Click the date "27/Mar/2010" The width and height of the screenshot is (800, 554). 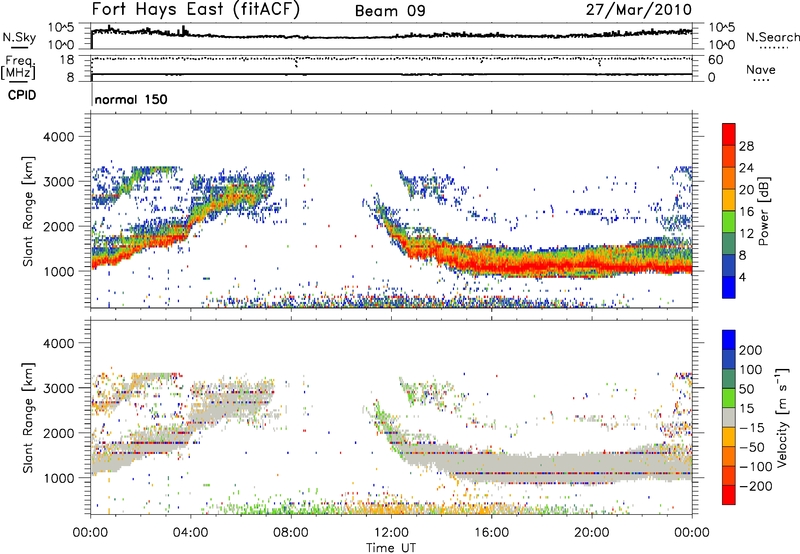point(638,10)
